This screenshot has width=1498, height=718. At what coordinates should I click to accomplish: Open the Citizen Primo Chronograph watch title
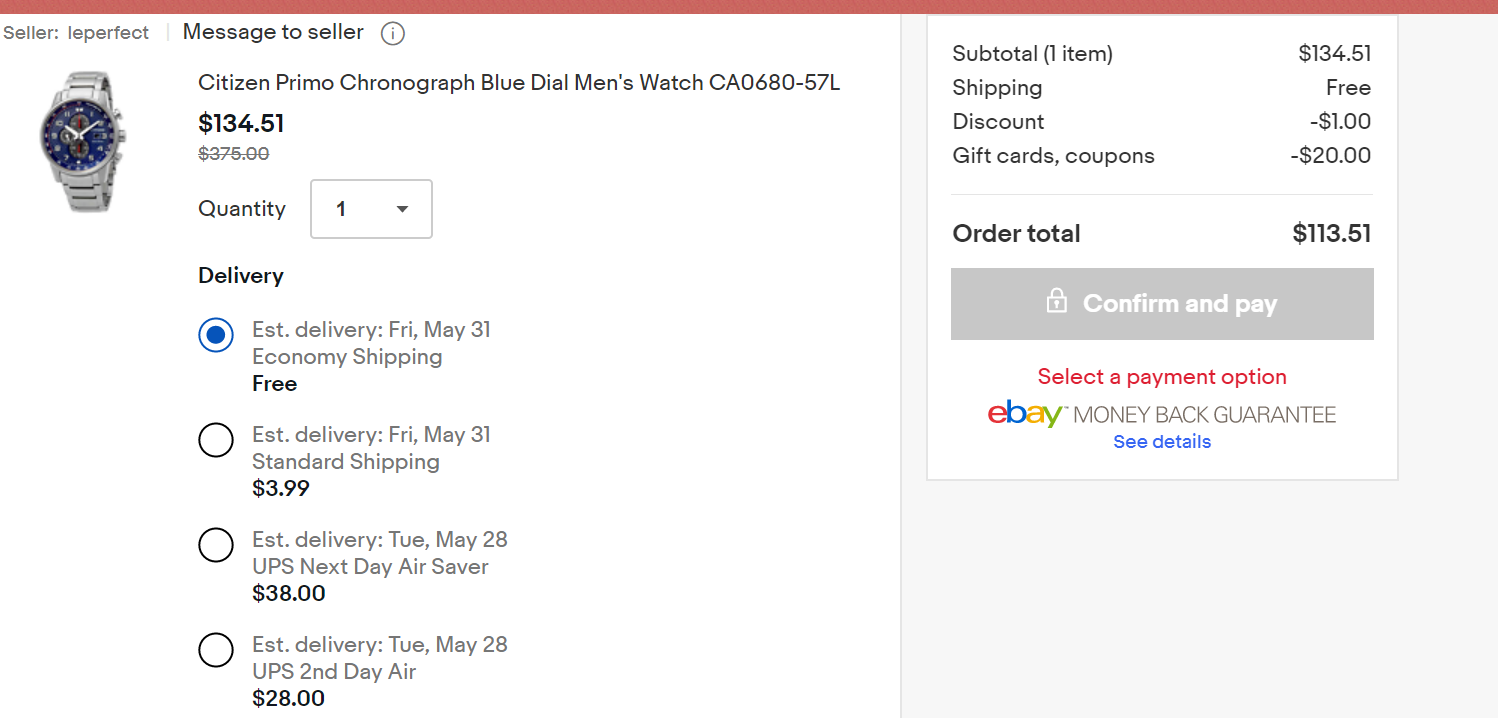519,83
